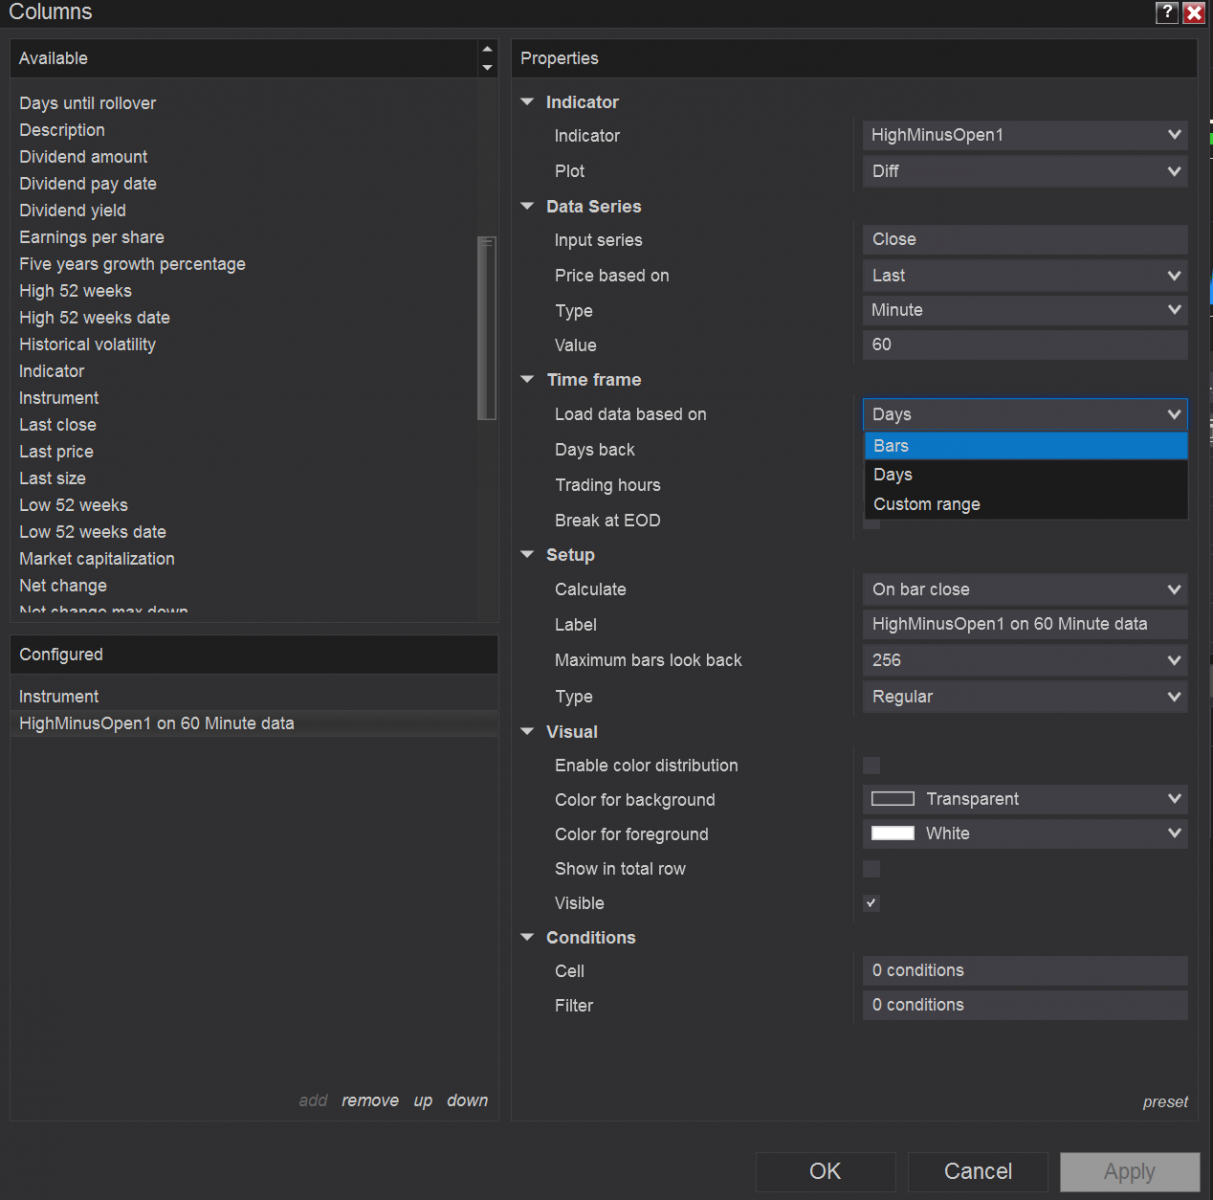This screenshot has height=1200, width=1213.
Task: Toggle Show in total row checkbox
Action: 872,869
